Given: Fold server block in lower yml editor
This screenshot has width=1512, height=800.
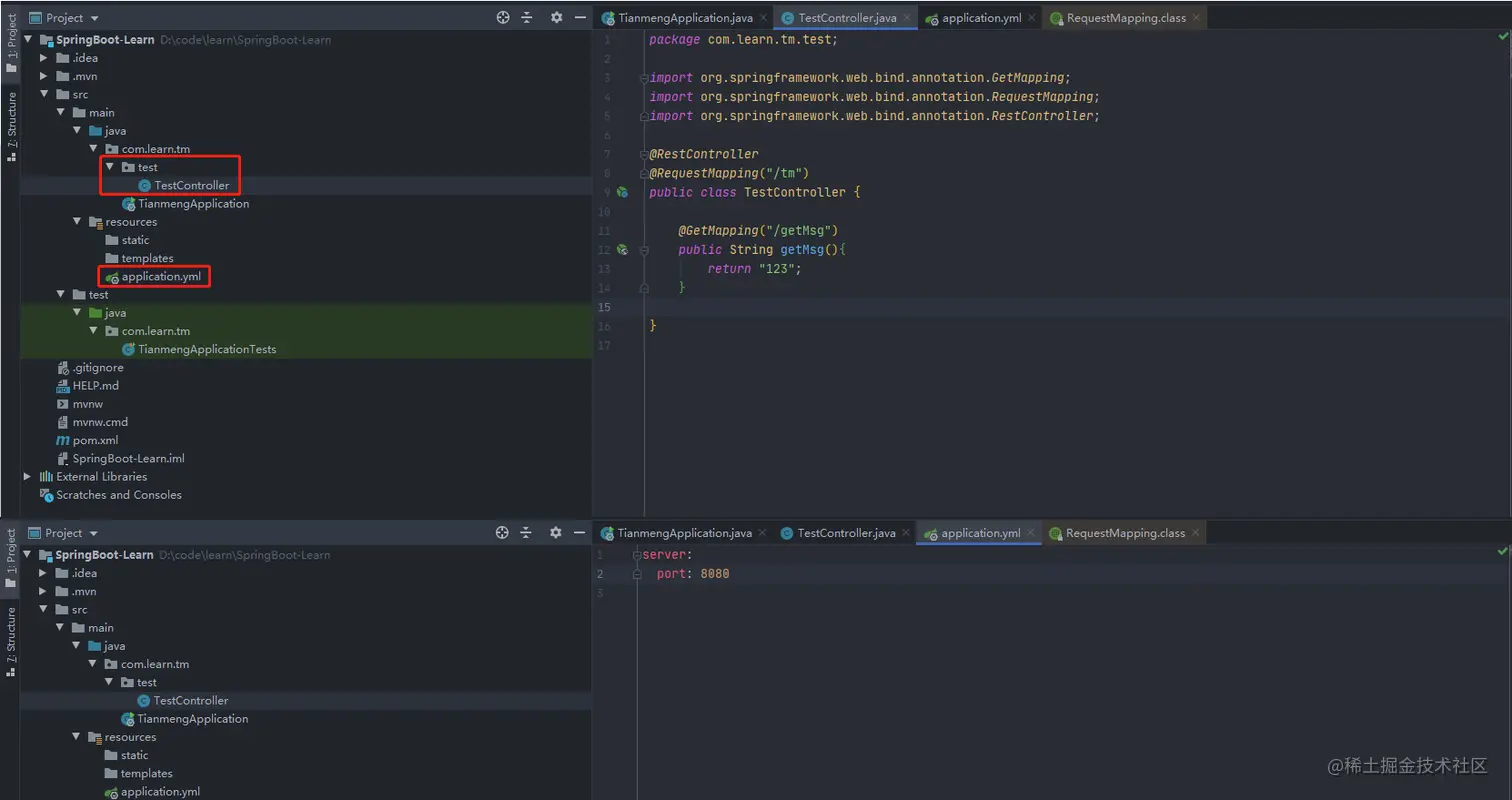Looking at the screenshot, I should point(637,555).
